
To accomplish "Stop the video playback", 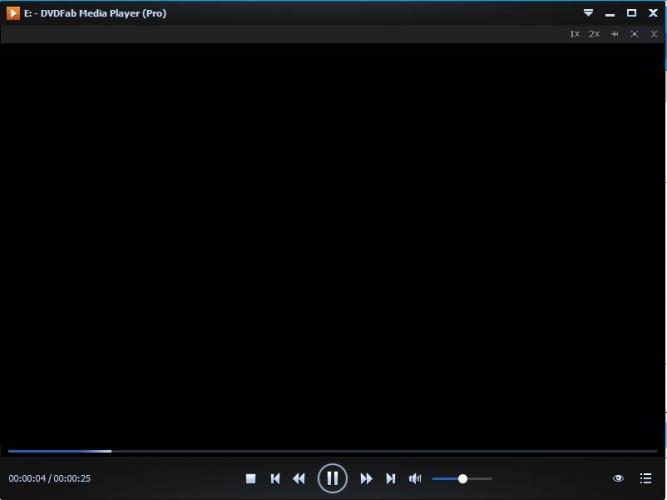I will (x=251, y=479).
